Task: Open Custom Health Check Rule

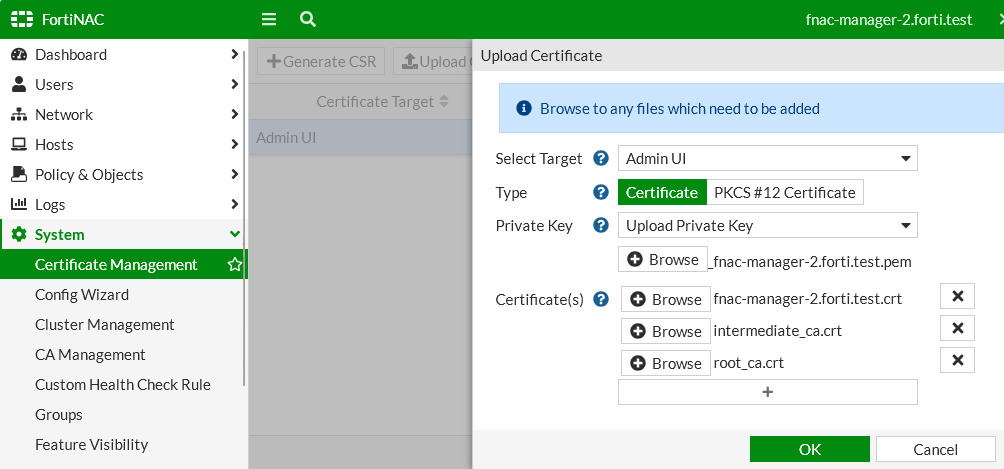Action: tap(124, 385)
